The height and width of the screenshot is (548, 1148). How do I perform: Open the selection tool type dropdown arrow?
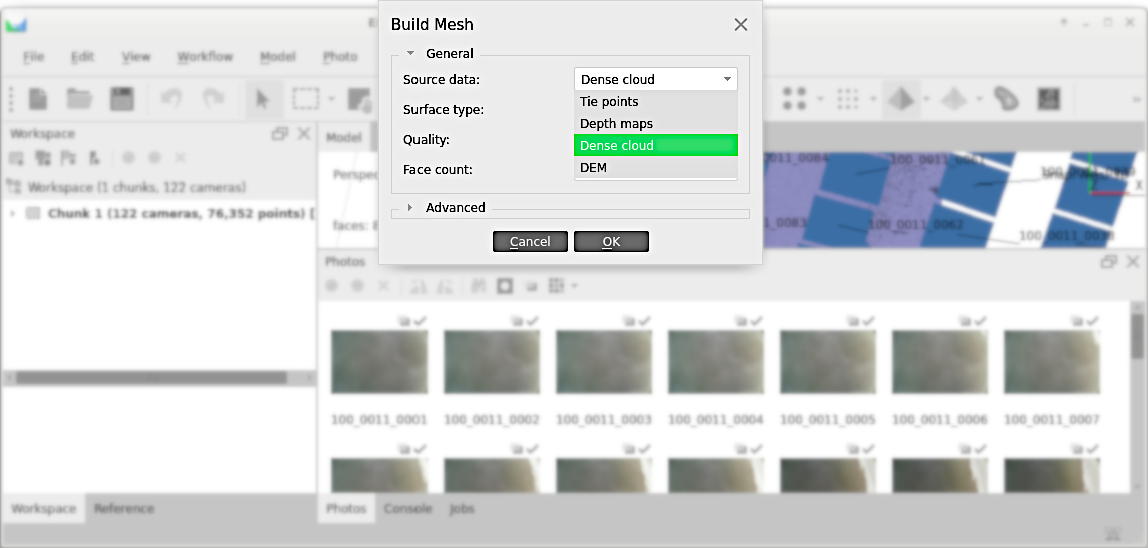pos(331,98)
